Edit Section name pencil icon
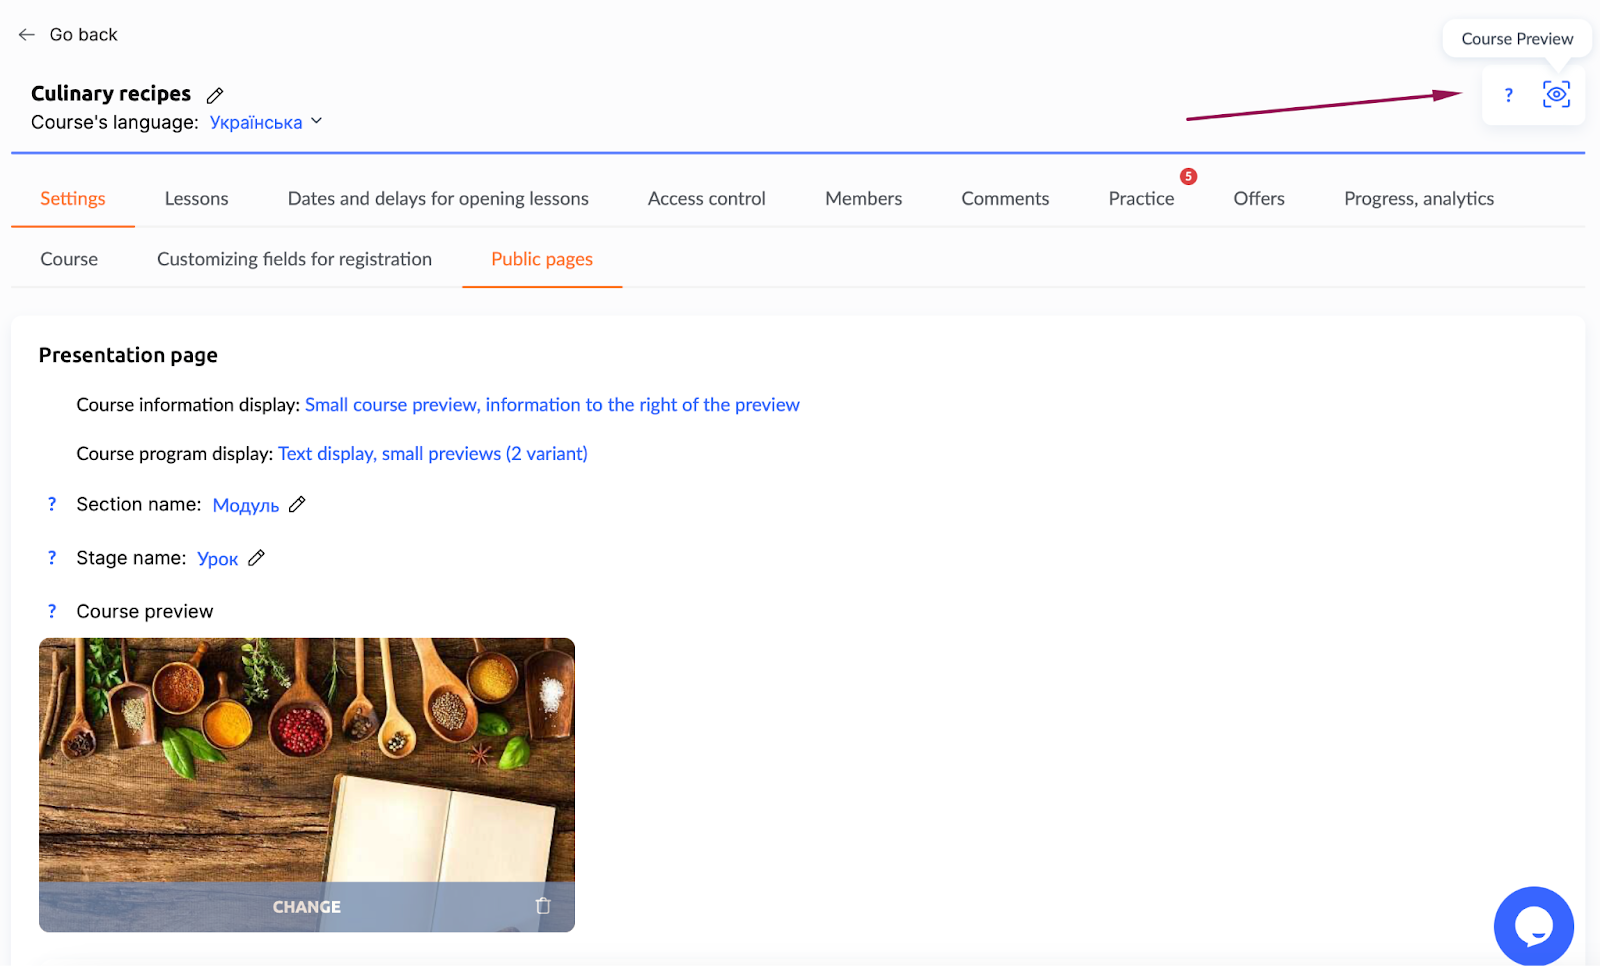This screenshot has width=1600, height=966. (x=297, y=504)
